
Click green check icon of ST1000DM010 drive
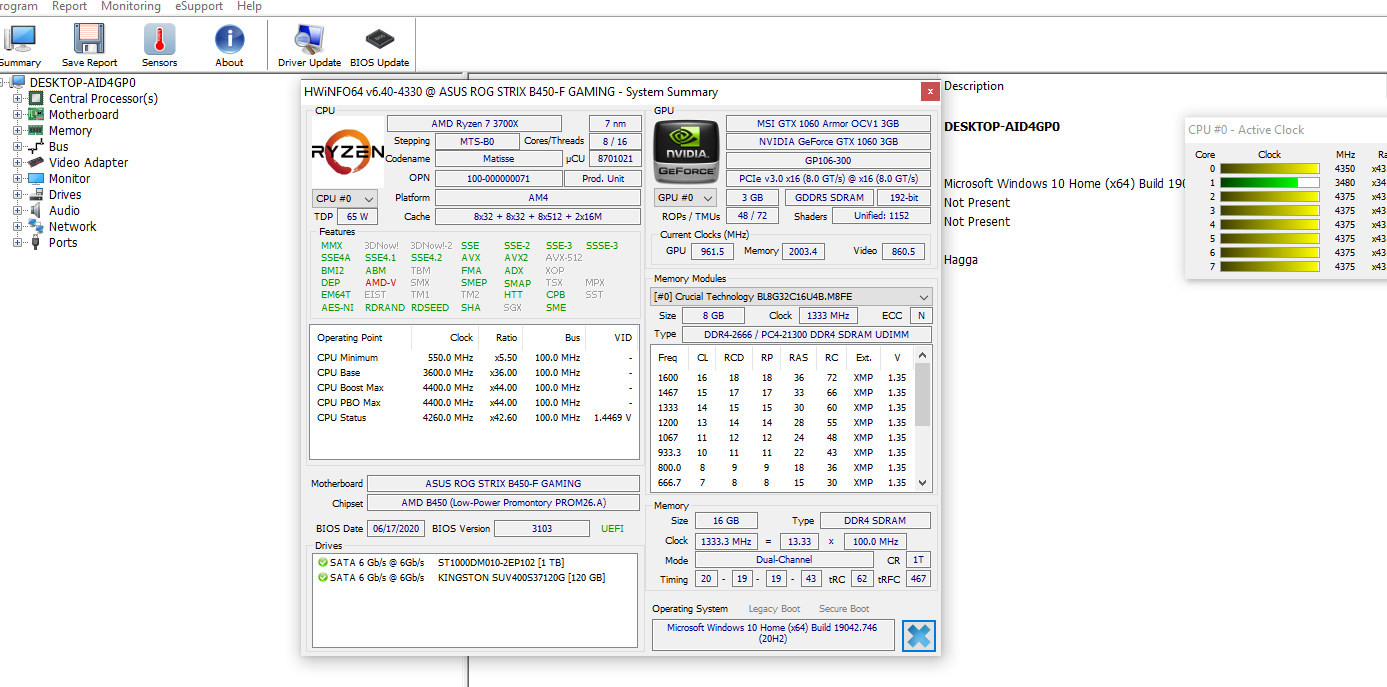pos(323,563)
